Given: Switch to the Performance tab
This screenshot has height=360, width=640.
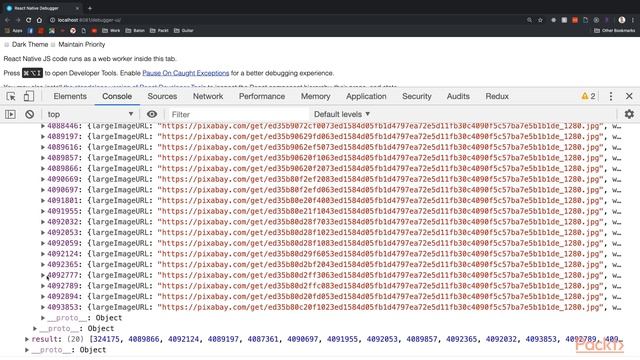Looking at the screenshot, I should pos(262,96).
